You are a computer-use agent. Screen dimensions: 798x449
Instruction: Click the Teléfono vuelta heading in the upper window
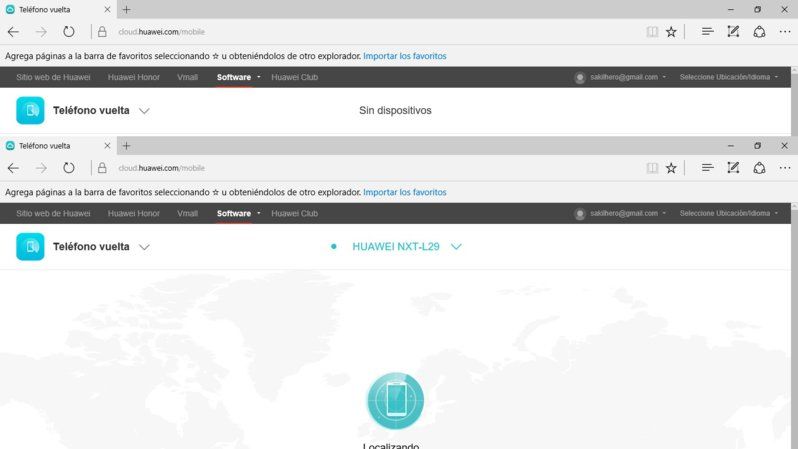(x=91, y=110)
